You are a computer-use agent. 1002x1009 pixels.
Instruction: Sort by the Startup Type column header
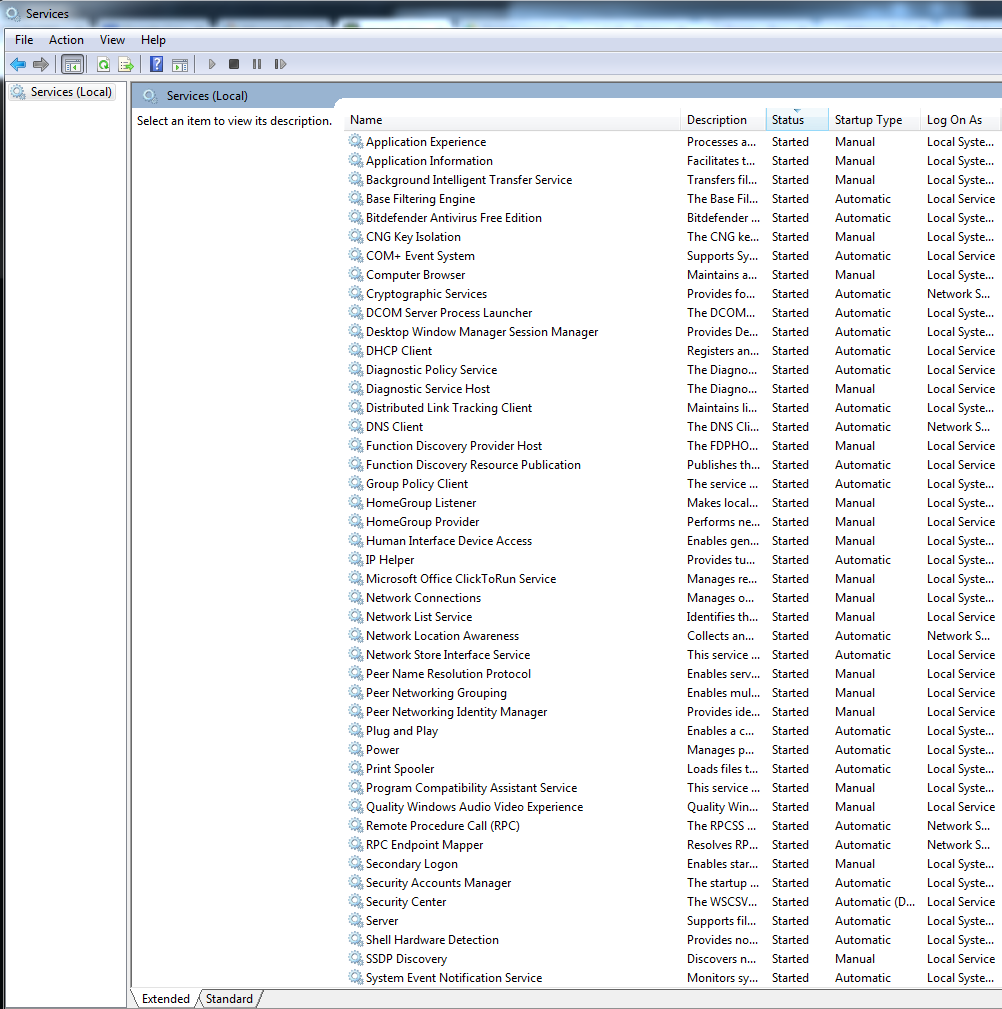(x=874, y=120)
